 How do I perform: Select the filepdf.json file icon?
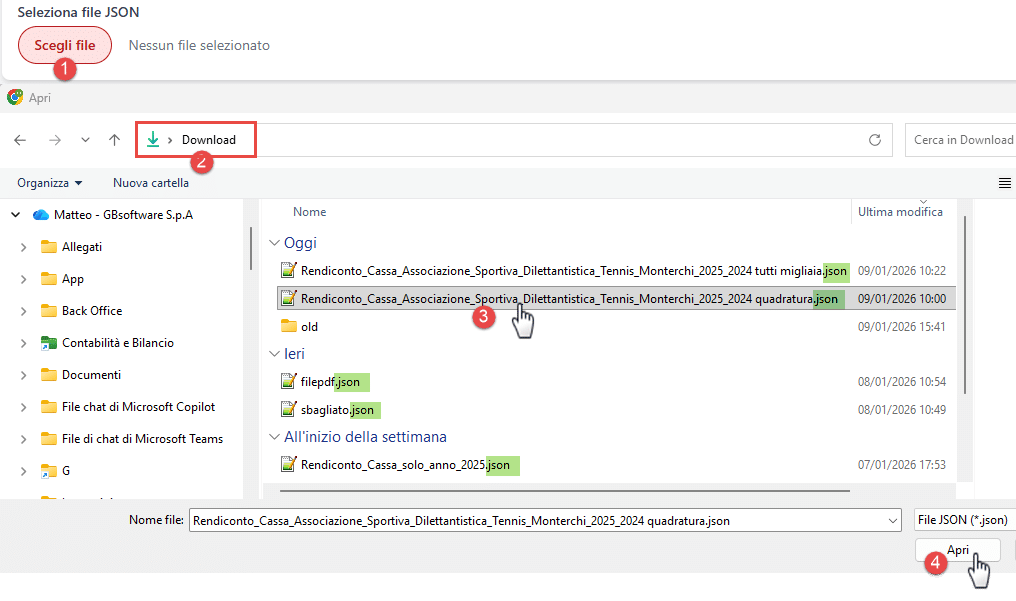coord(288,381)
